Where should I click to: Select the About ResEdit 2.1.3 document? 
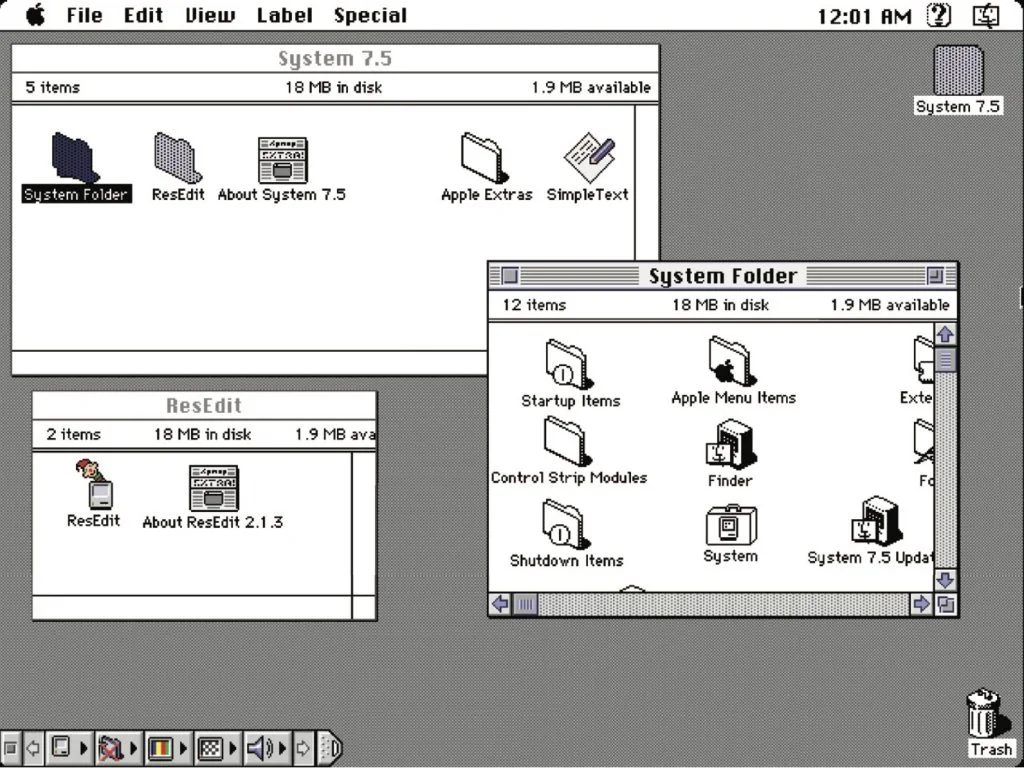coord(213,488)
